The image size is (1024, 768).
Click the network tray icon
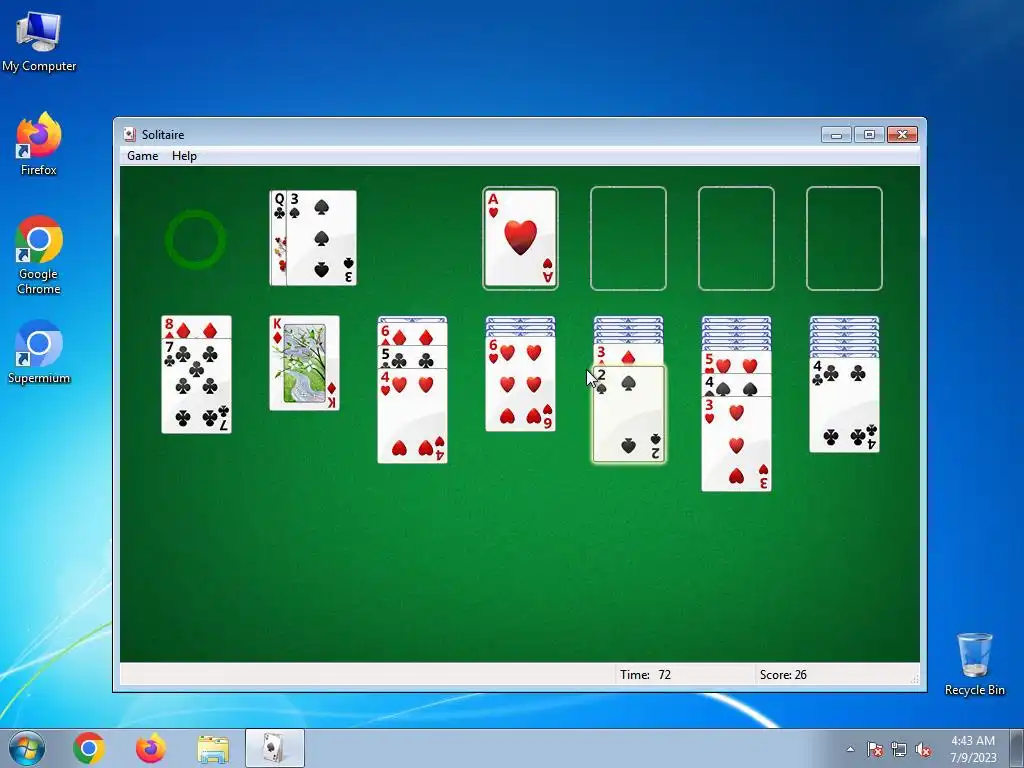click(x=899, y=749)
